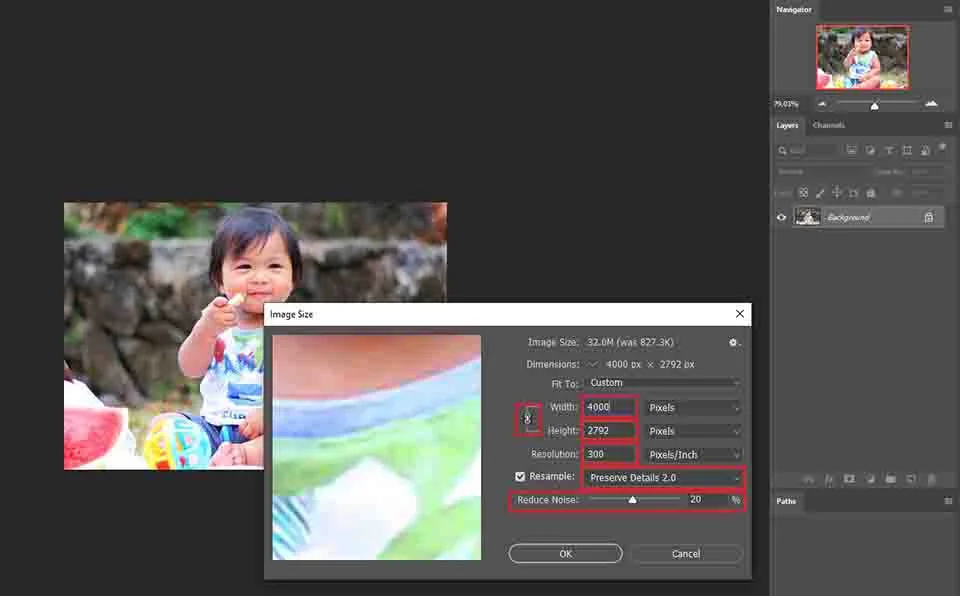Open the Width units Pixels dropdown

tap(693, 407)
